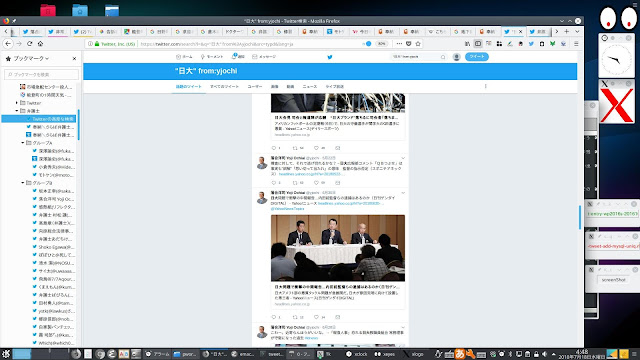This screenshot has width=640, height=360.
Task: Open the page actions three-dot menu
Action: tap(399, 44)
